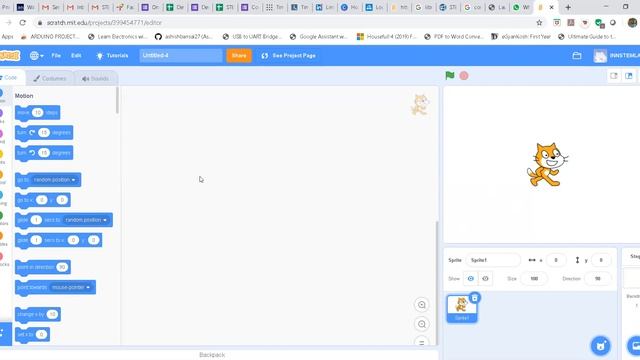The width and height of the screenshot is (640, 360).
Task: Switch to the Costumes tab
Action: point(50,78)
